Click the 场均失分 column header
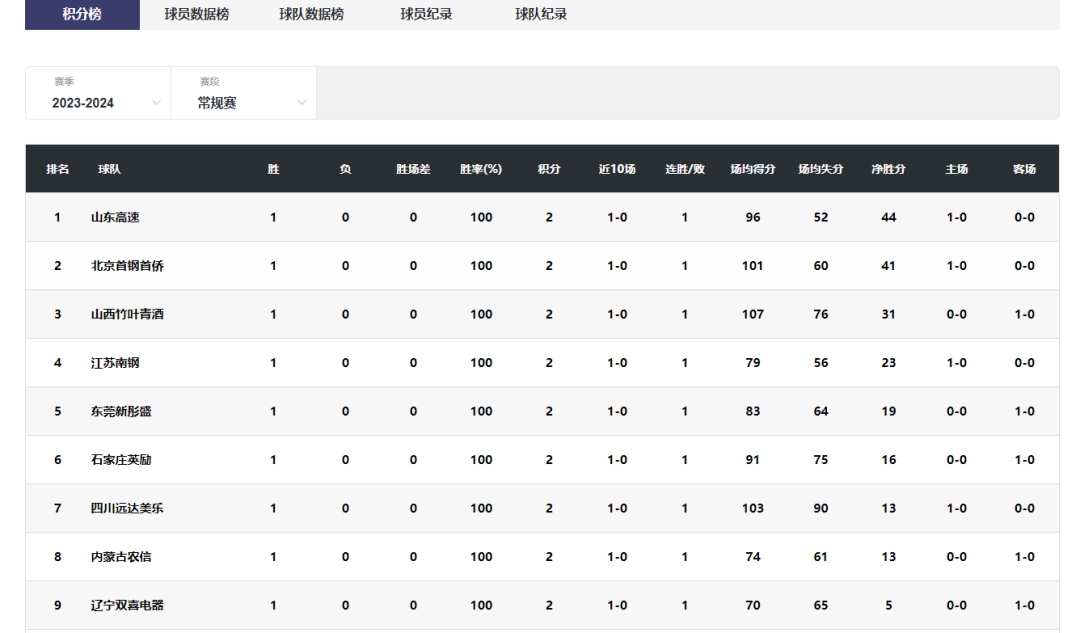This screenshot has width=1080, height=633. (821, 169)
